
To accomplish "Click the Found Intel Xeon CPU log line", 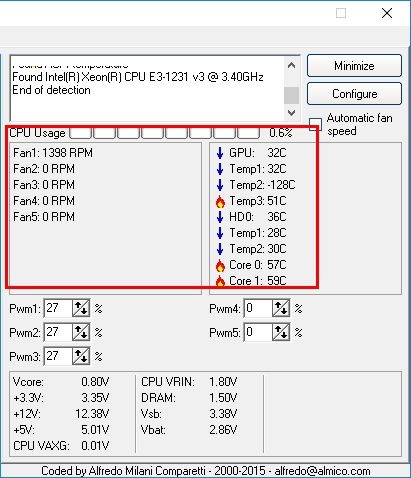I will coord(138,77).
